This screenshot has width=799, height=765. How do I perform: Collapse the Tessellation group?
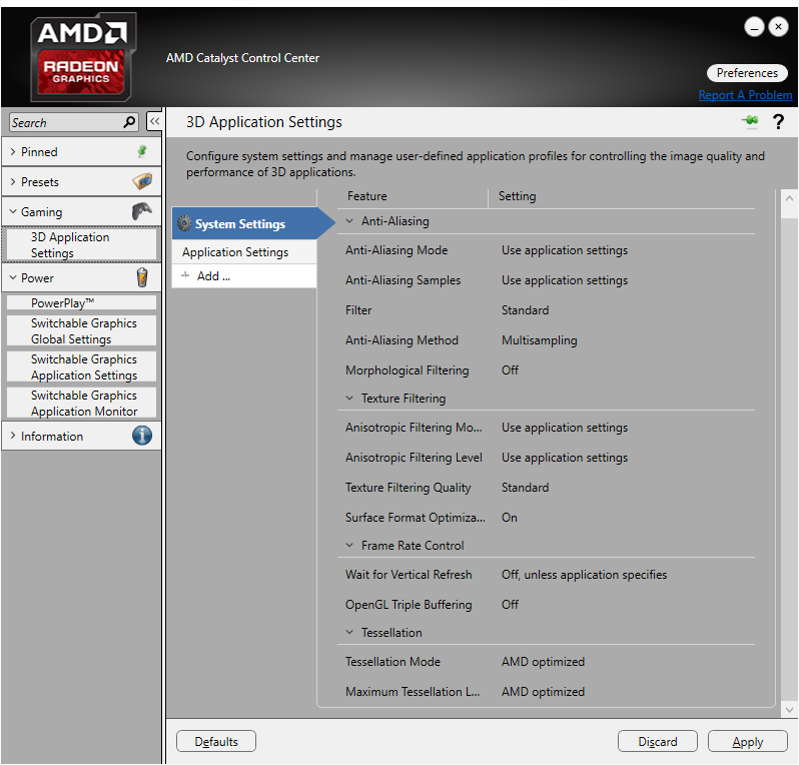pos(349,632)
